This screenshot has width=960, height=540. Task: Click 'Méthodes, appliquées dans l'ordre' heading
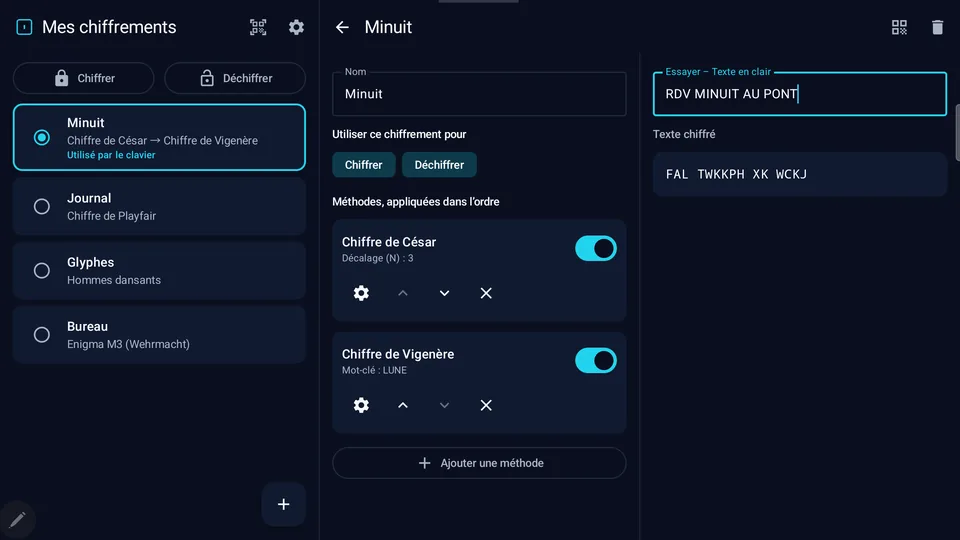(416, 201)
